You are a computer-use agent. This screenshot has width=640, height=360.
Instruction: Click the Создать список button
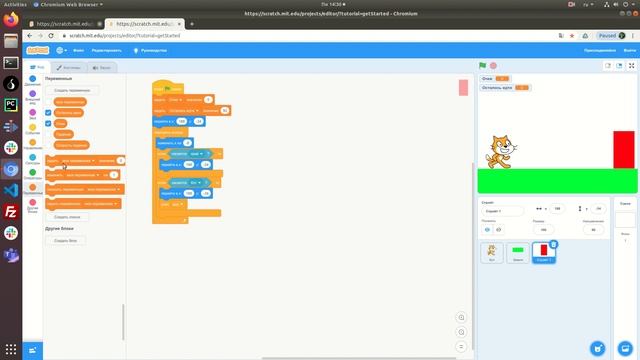67,217
